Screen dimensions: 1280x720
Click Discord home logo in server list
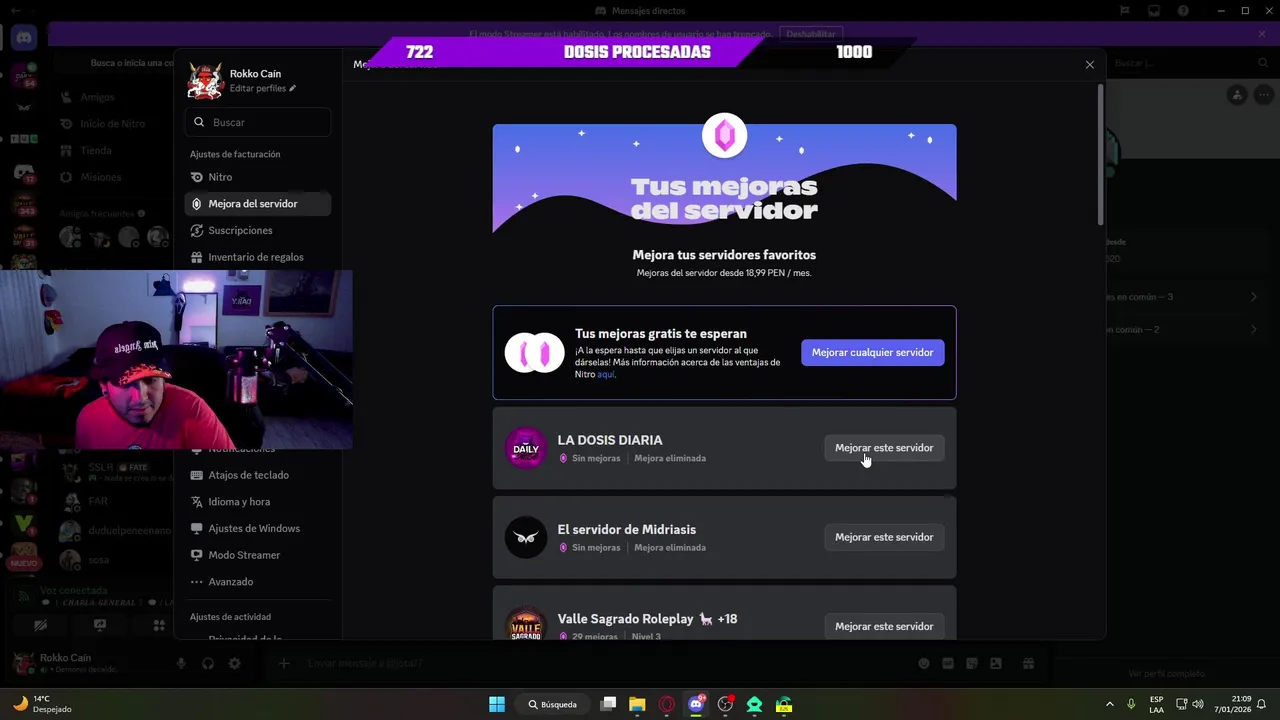(24, 38)
